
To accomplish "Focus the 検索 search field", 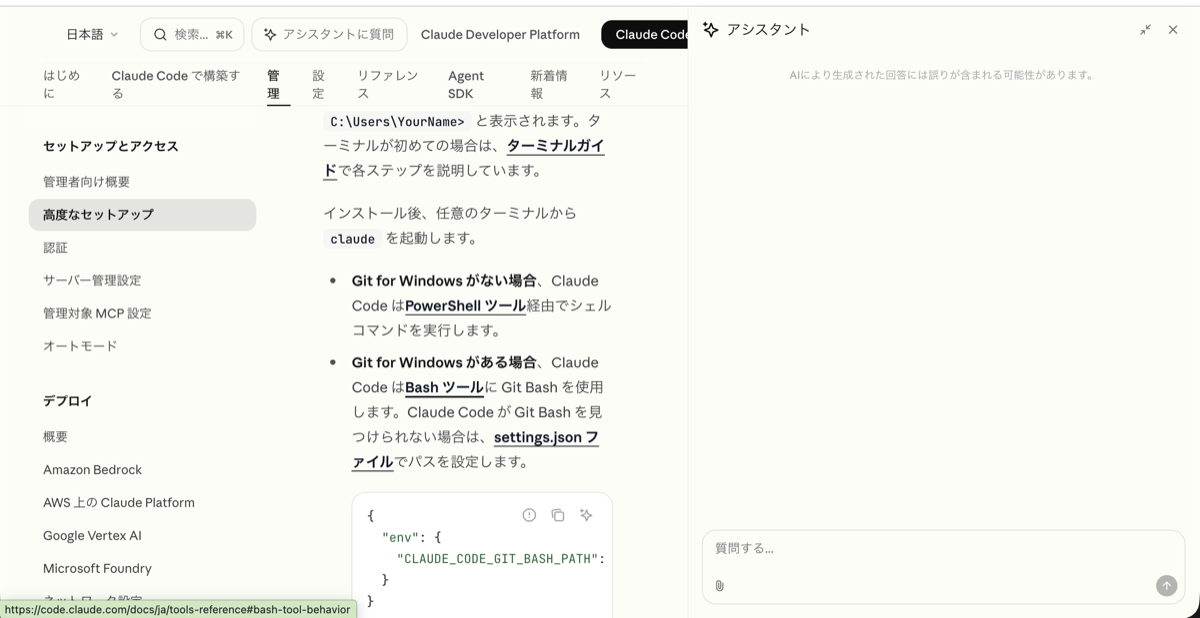I will (x=192, y=34).
